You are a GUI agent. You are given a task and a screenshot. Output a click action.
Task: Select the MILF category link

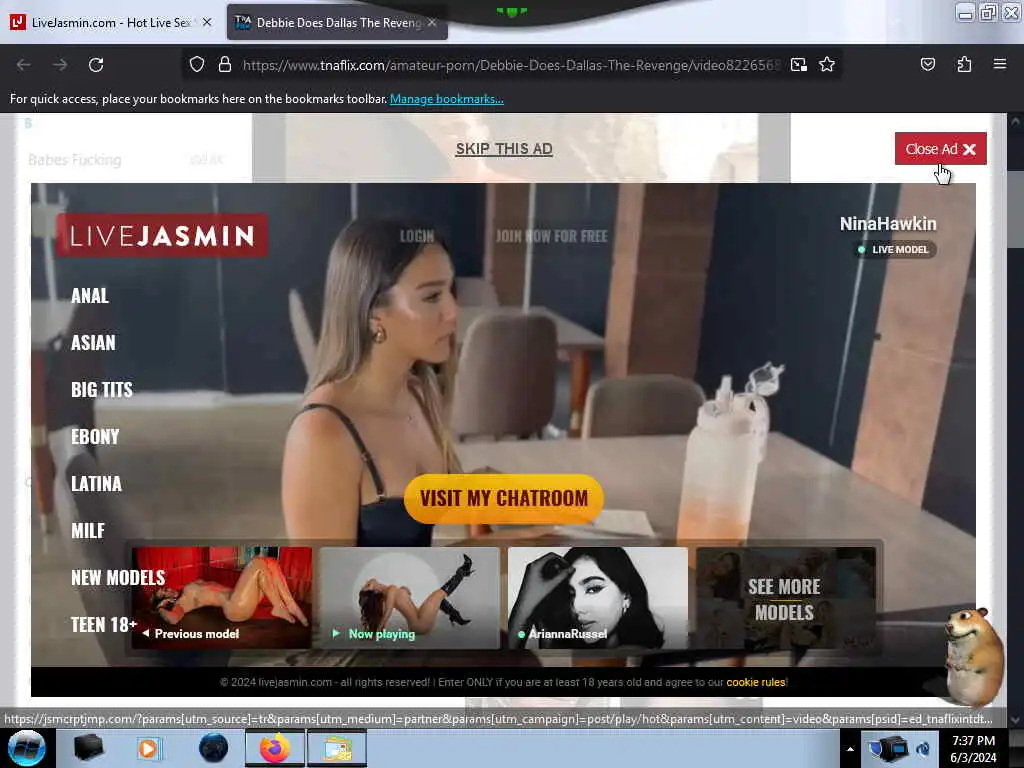[x=88, y=531]
